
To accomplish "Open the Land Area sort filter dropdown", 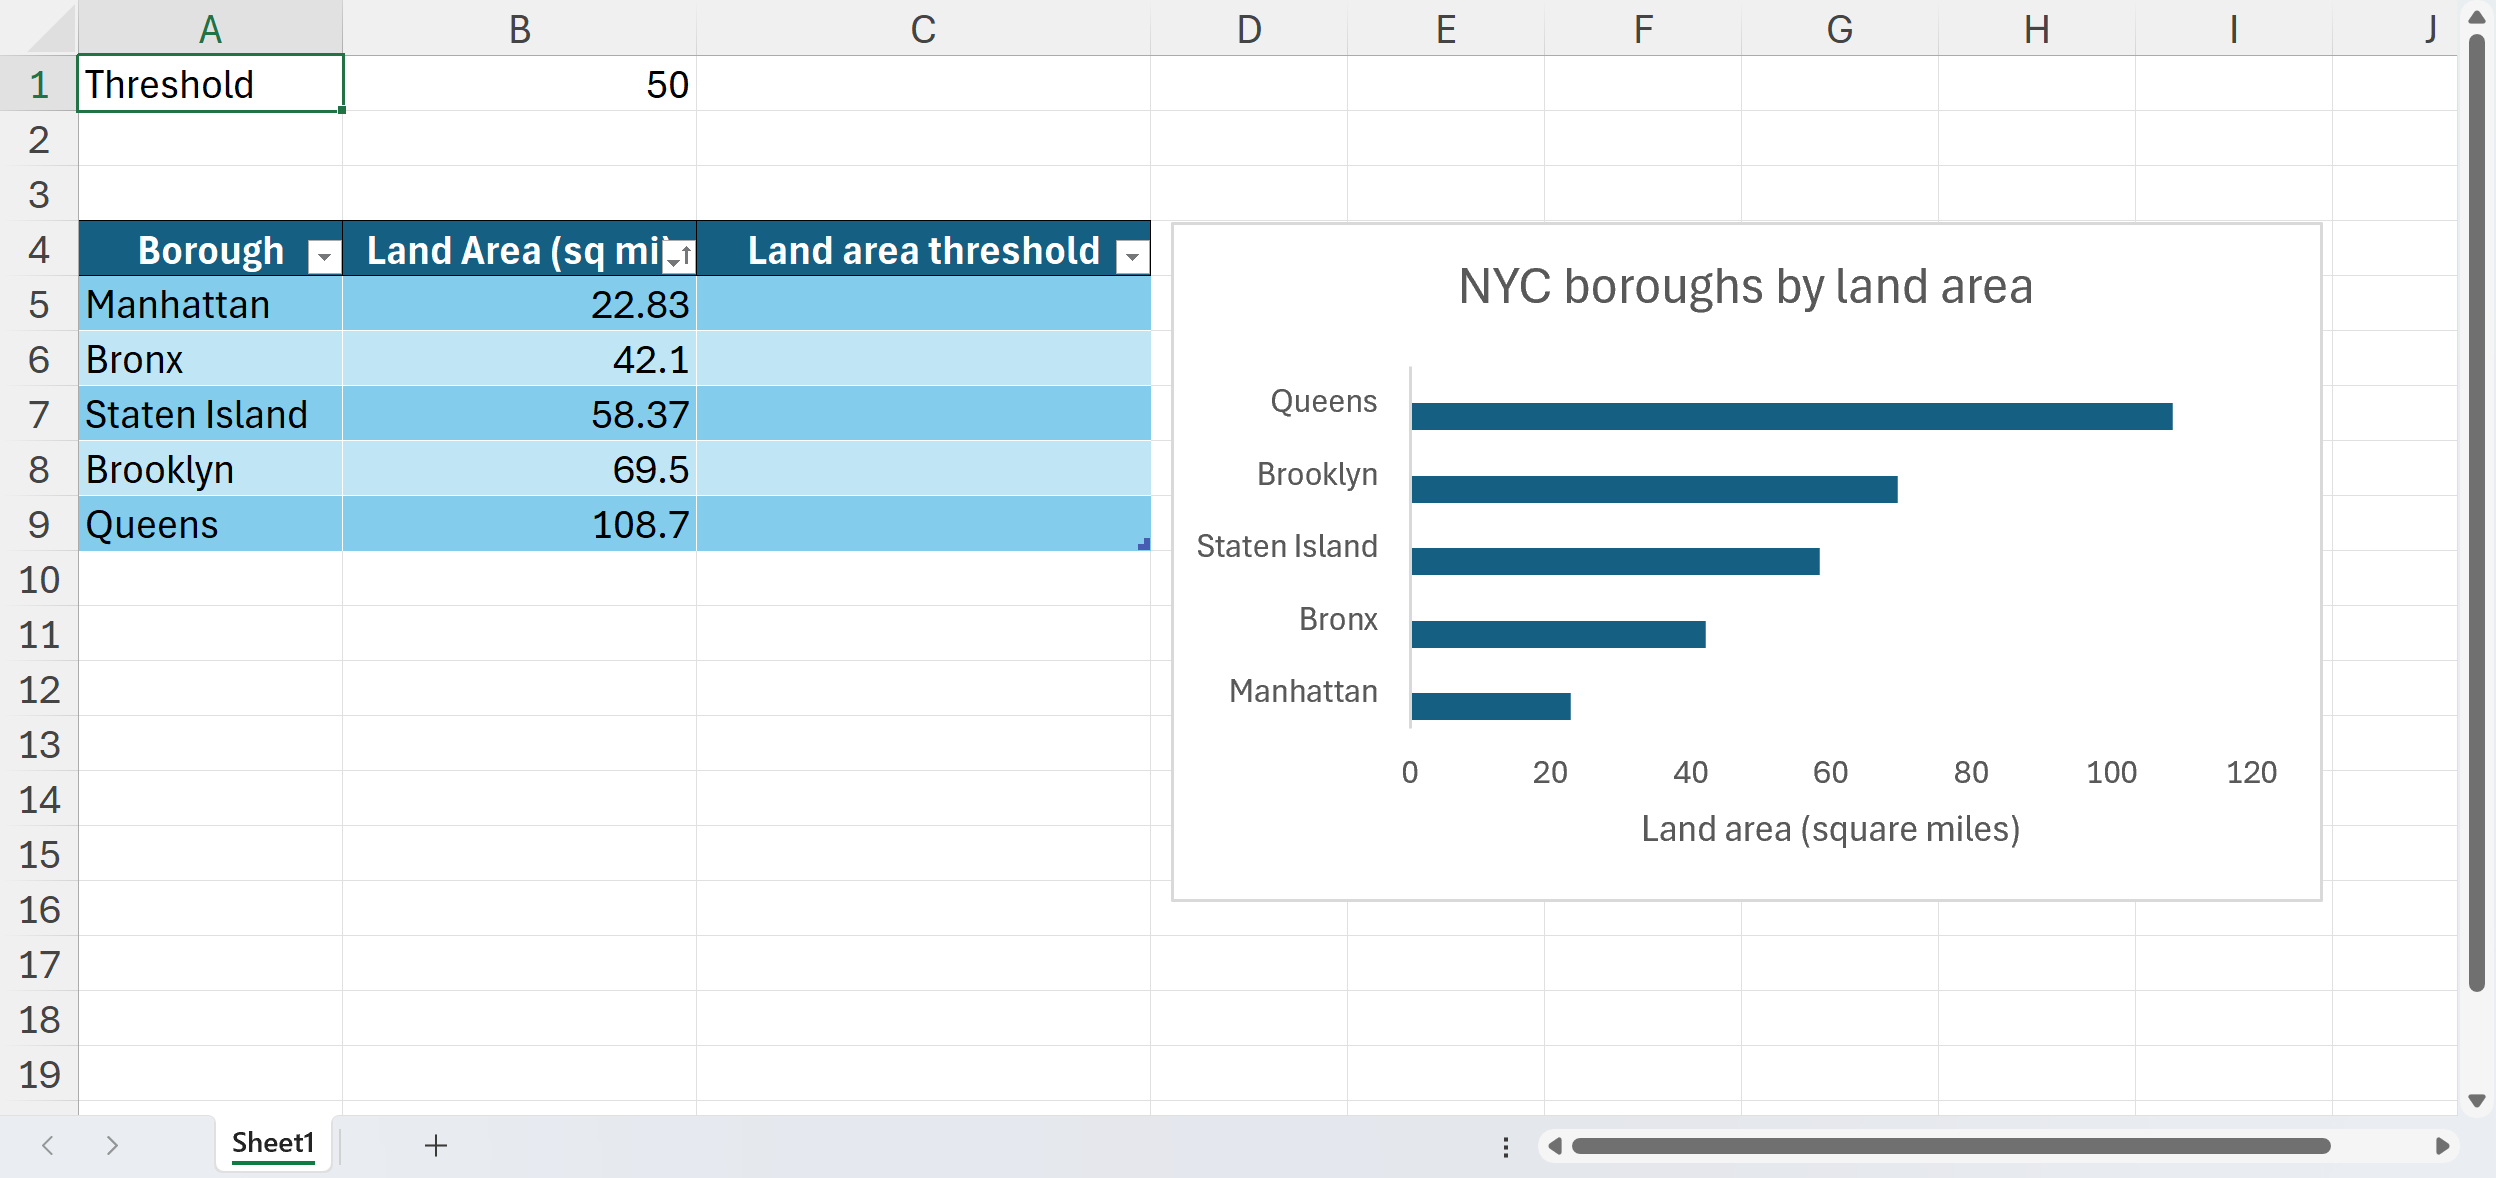I will coord(679,258).
